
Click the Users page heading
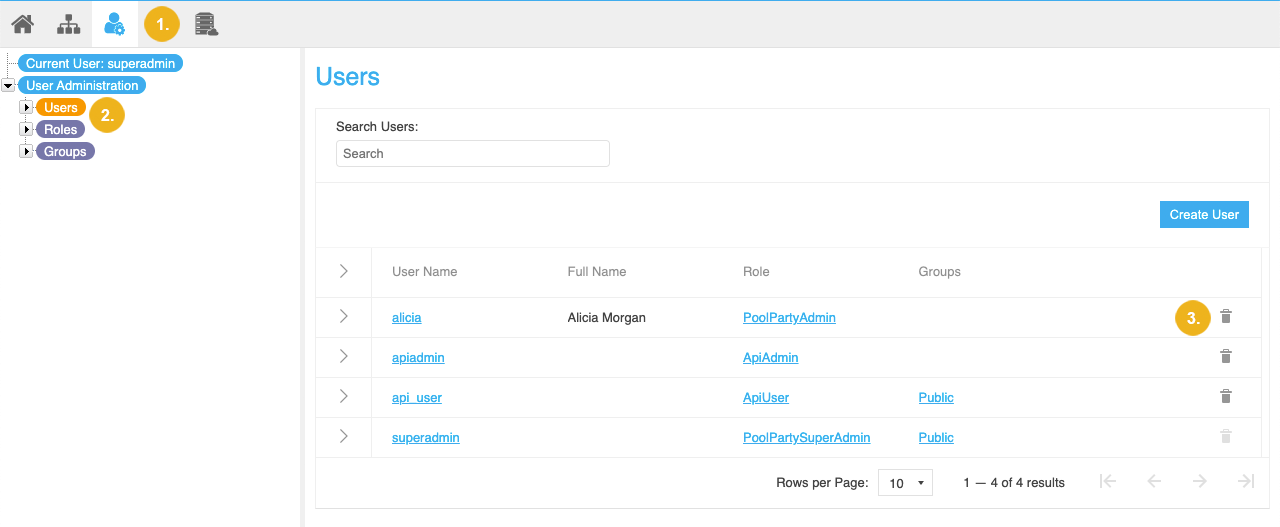tap(348, 77)
